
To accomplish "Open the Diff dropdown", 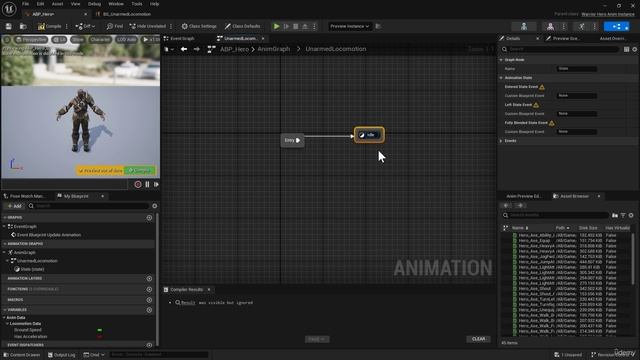I will [x=85, y=26].
